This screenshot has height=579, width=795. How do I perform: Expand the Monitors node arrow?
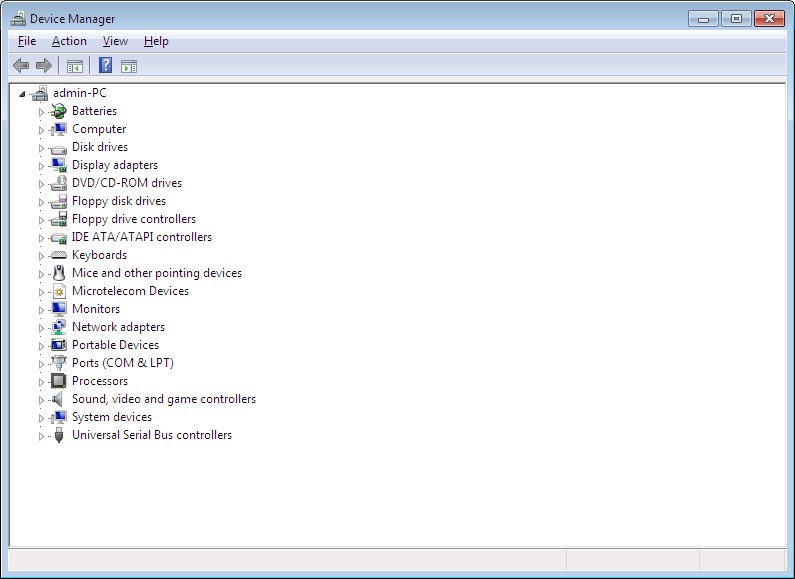(42, 310)
